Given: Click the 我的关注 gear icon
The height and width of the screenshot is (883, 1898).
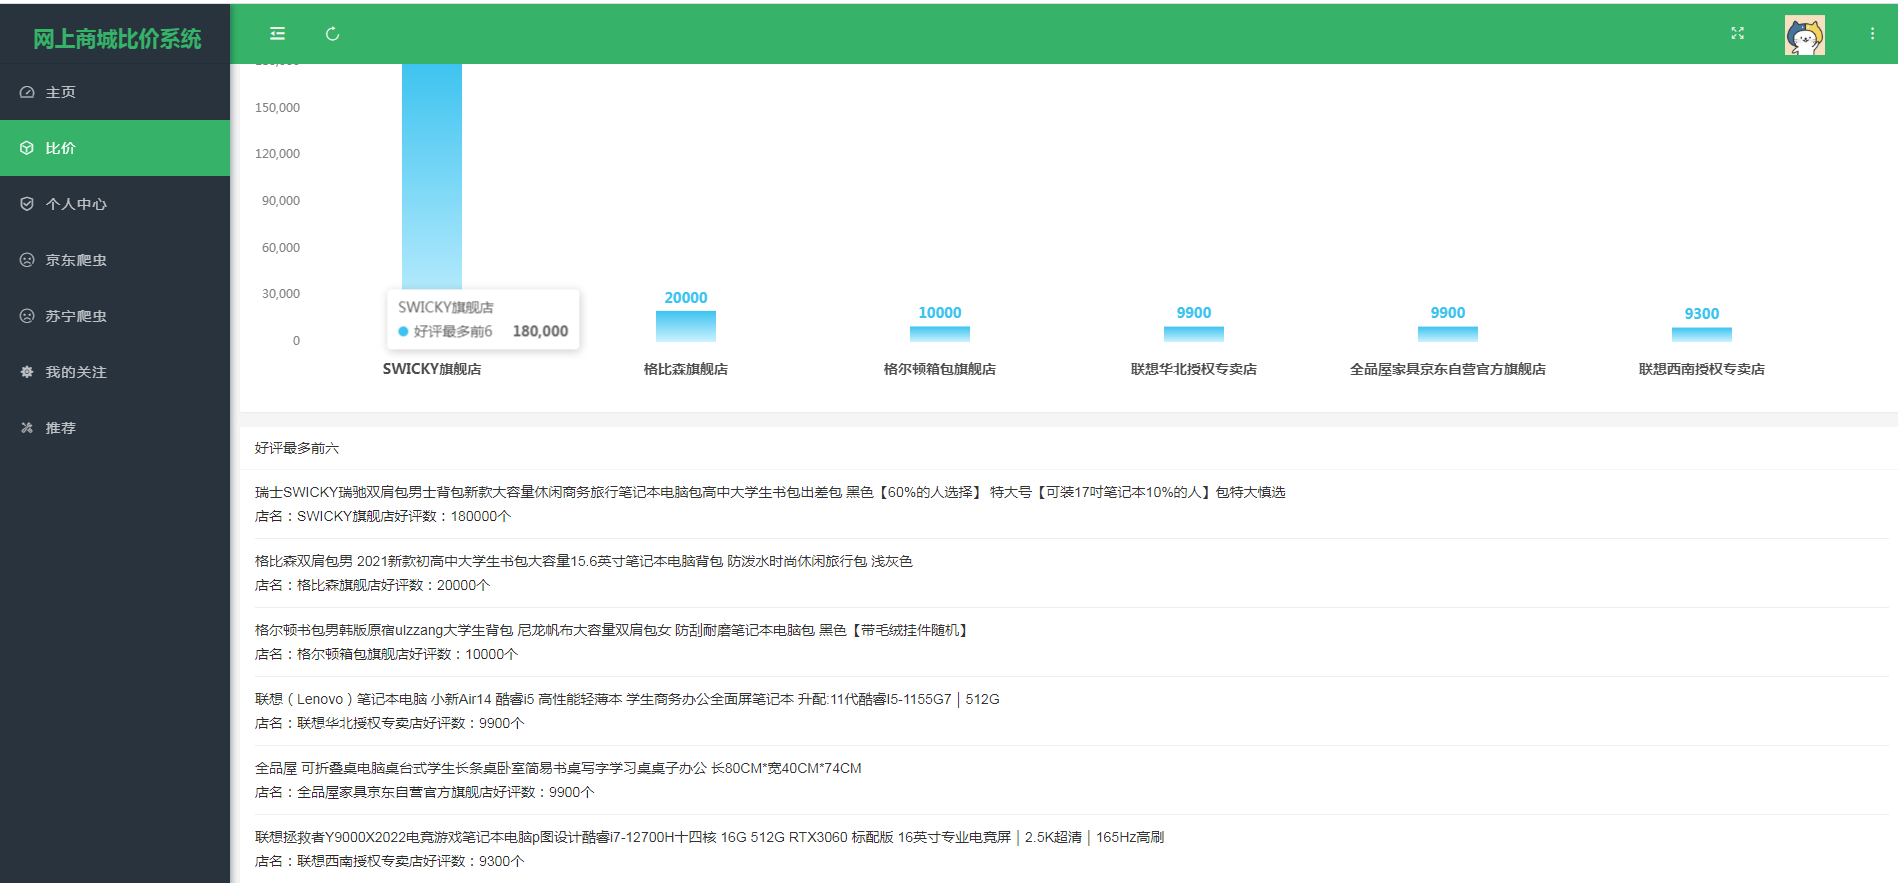Looking at the screenshot, I should [x=27, y=372].
